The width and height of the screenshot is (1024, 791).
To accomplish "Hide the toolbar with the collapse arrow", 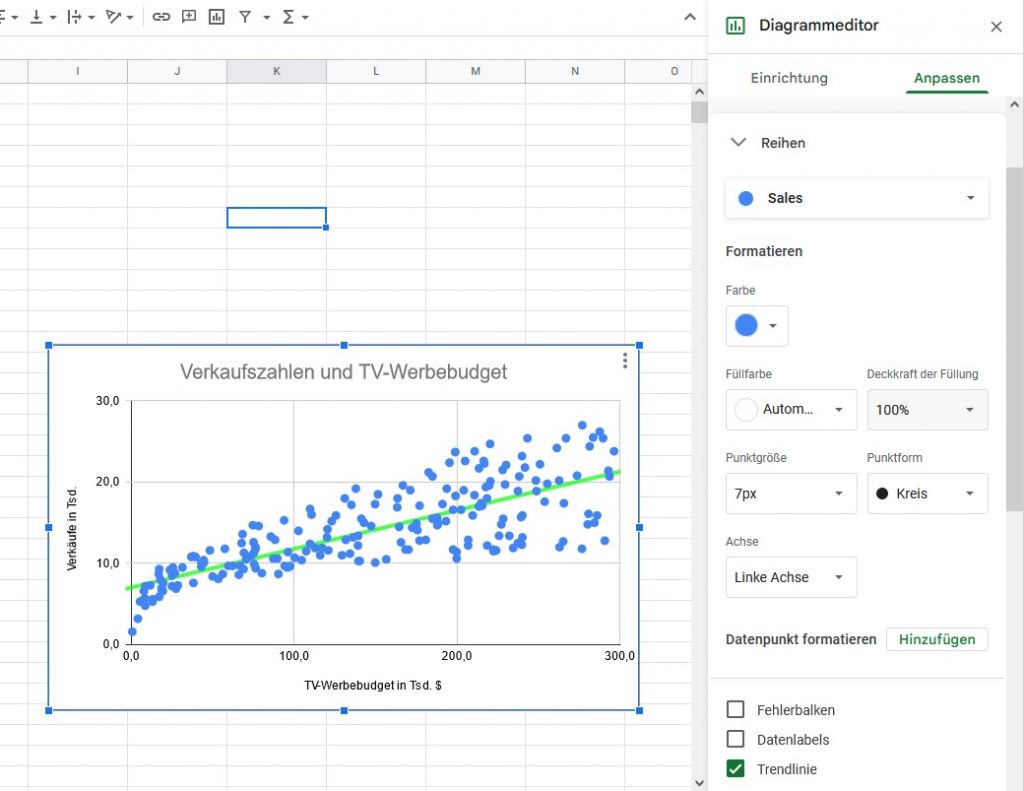I will [x=689, y=17].
